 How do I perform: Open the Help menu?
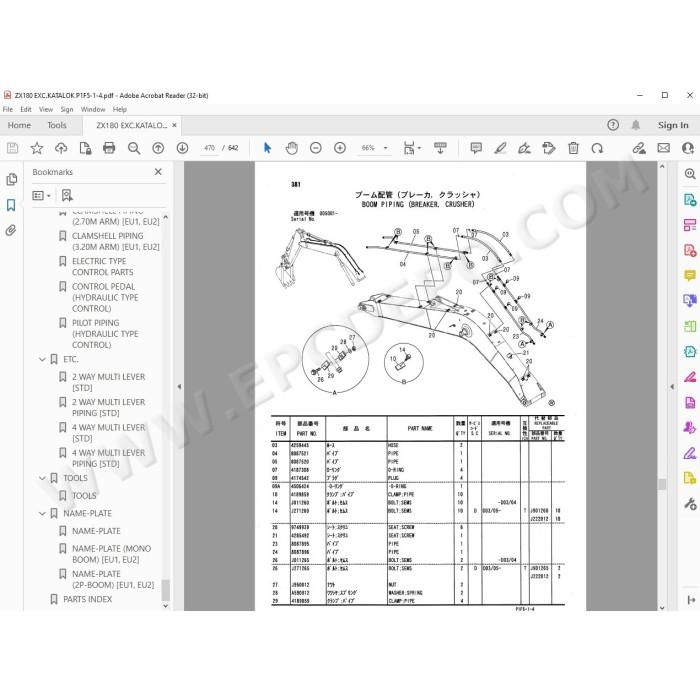click(120, 109)
